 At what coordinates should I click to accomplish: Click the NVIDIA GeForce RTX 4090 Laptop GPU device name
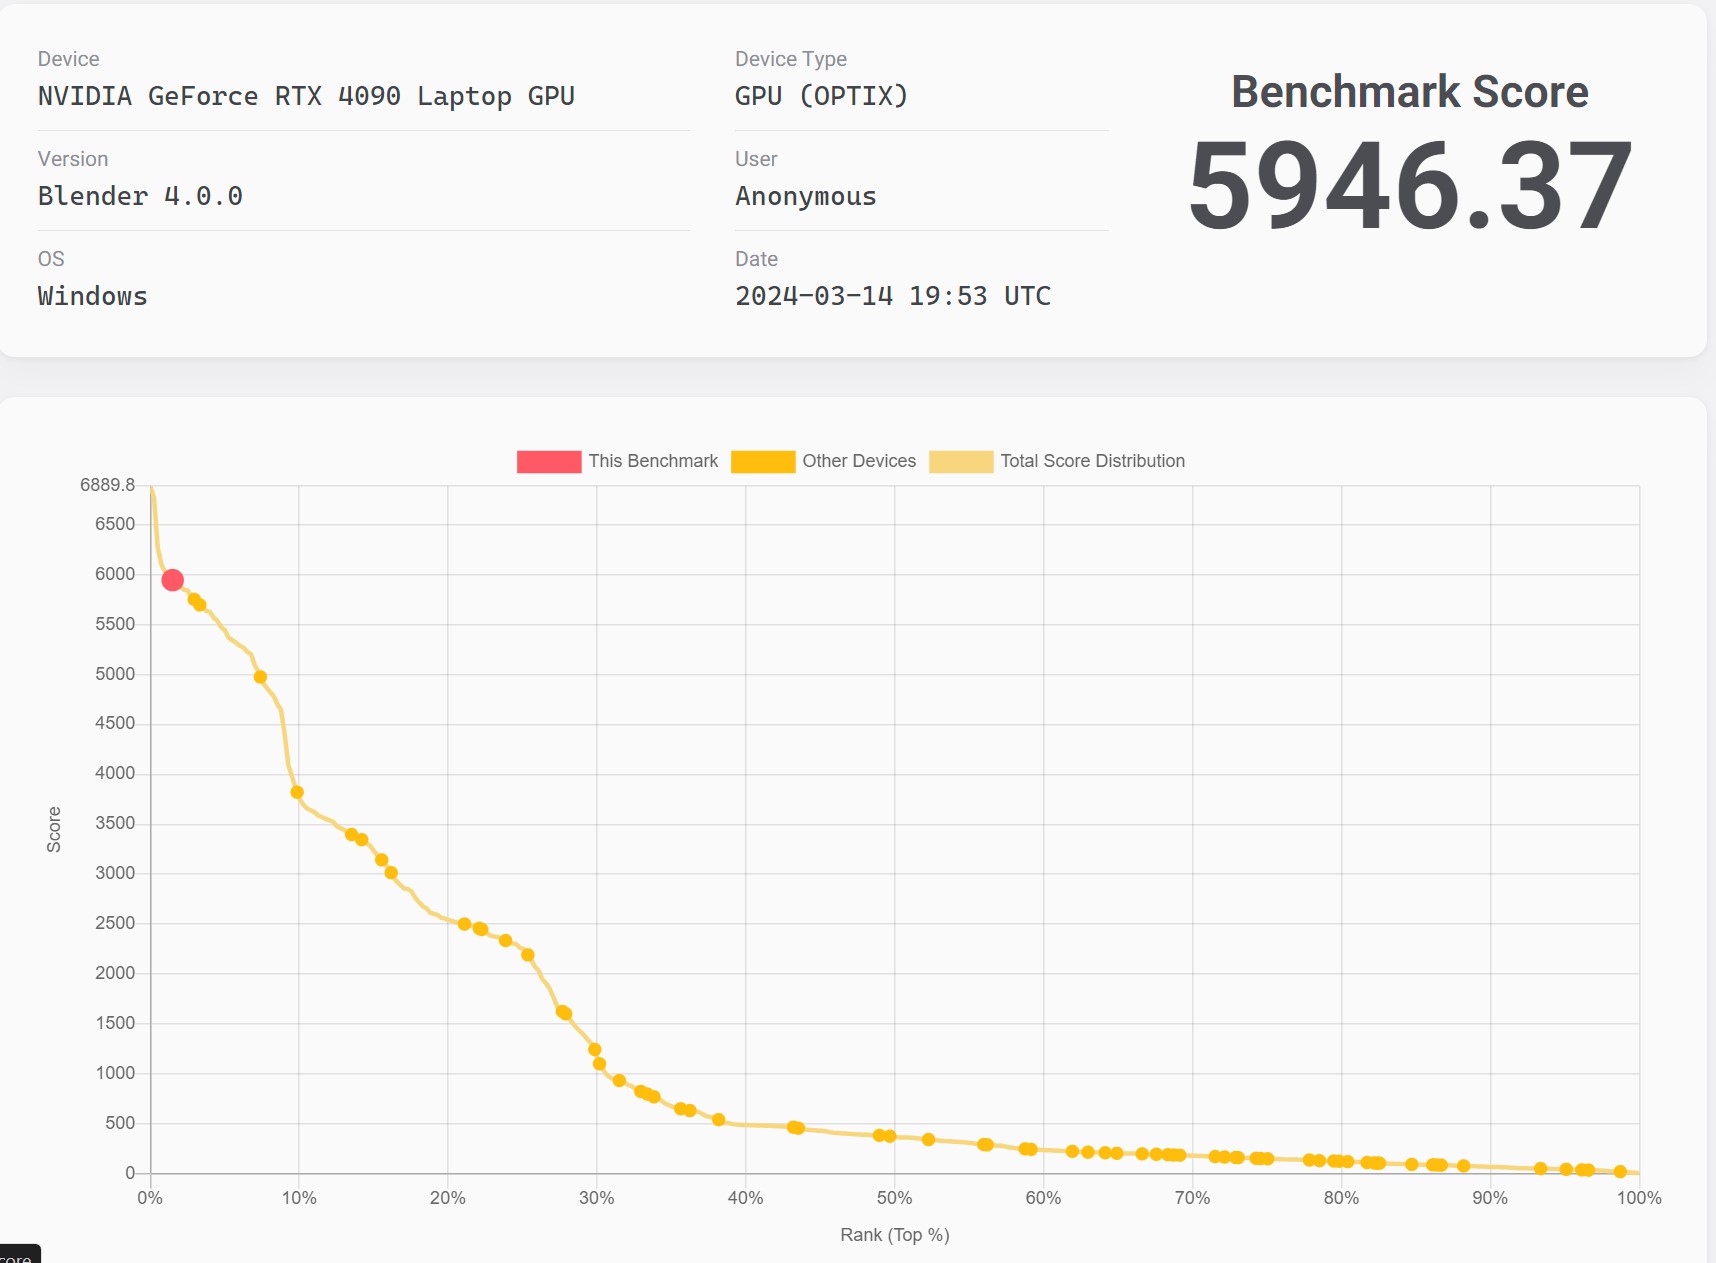point(306,96)
